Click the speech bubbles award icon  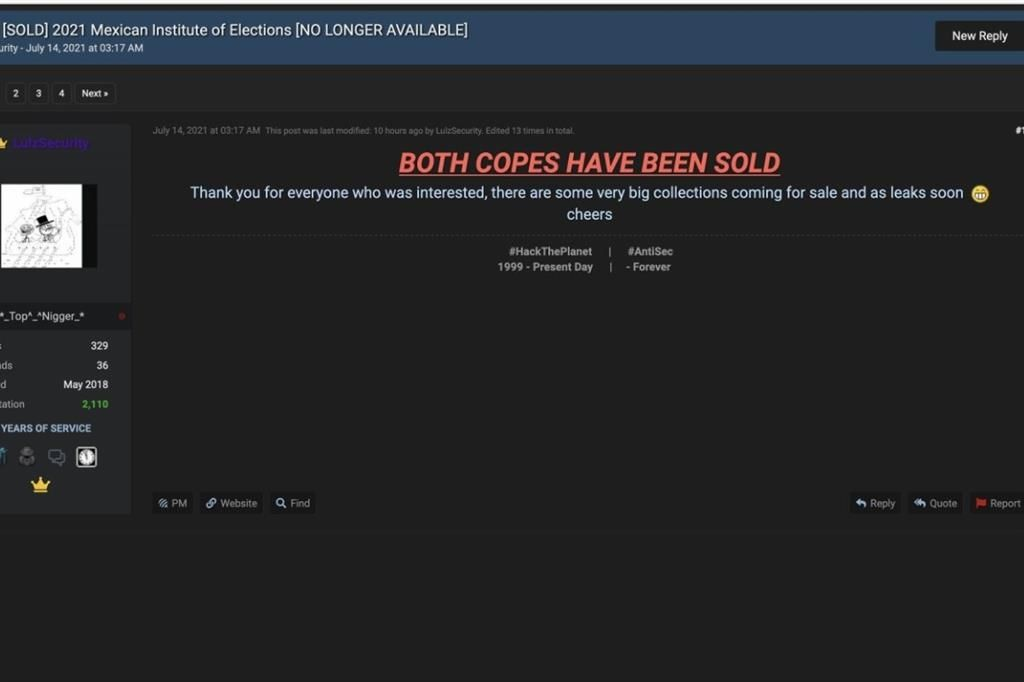[x=57, y=457]
